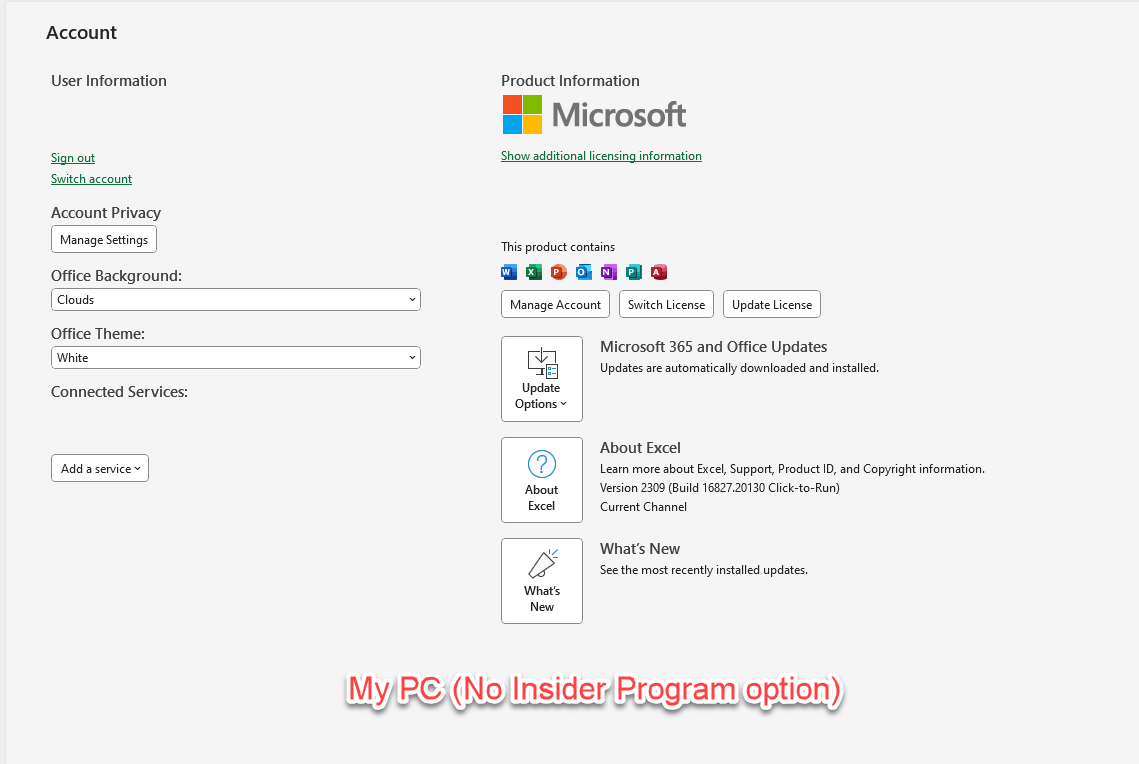This screenshot has height=764, width=1139.
Task: Click the Account Privacy heading
Action: click(106, 213)
